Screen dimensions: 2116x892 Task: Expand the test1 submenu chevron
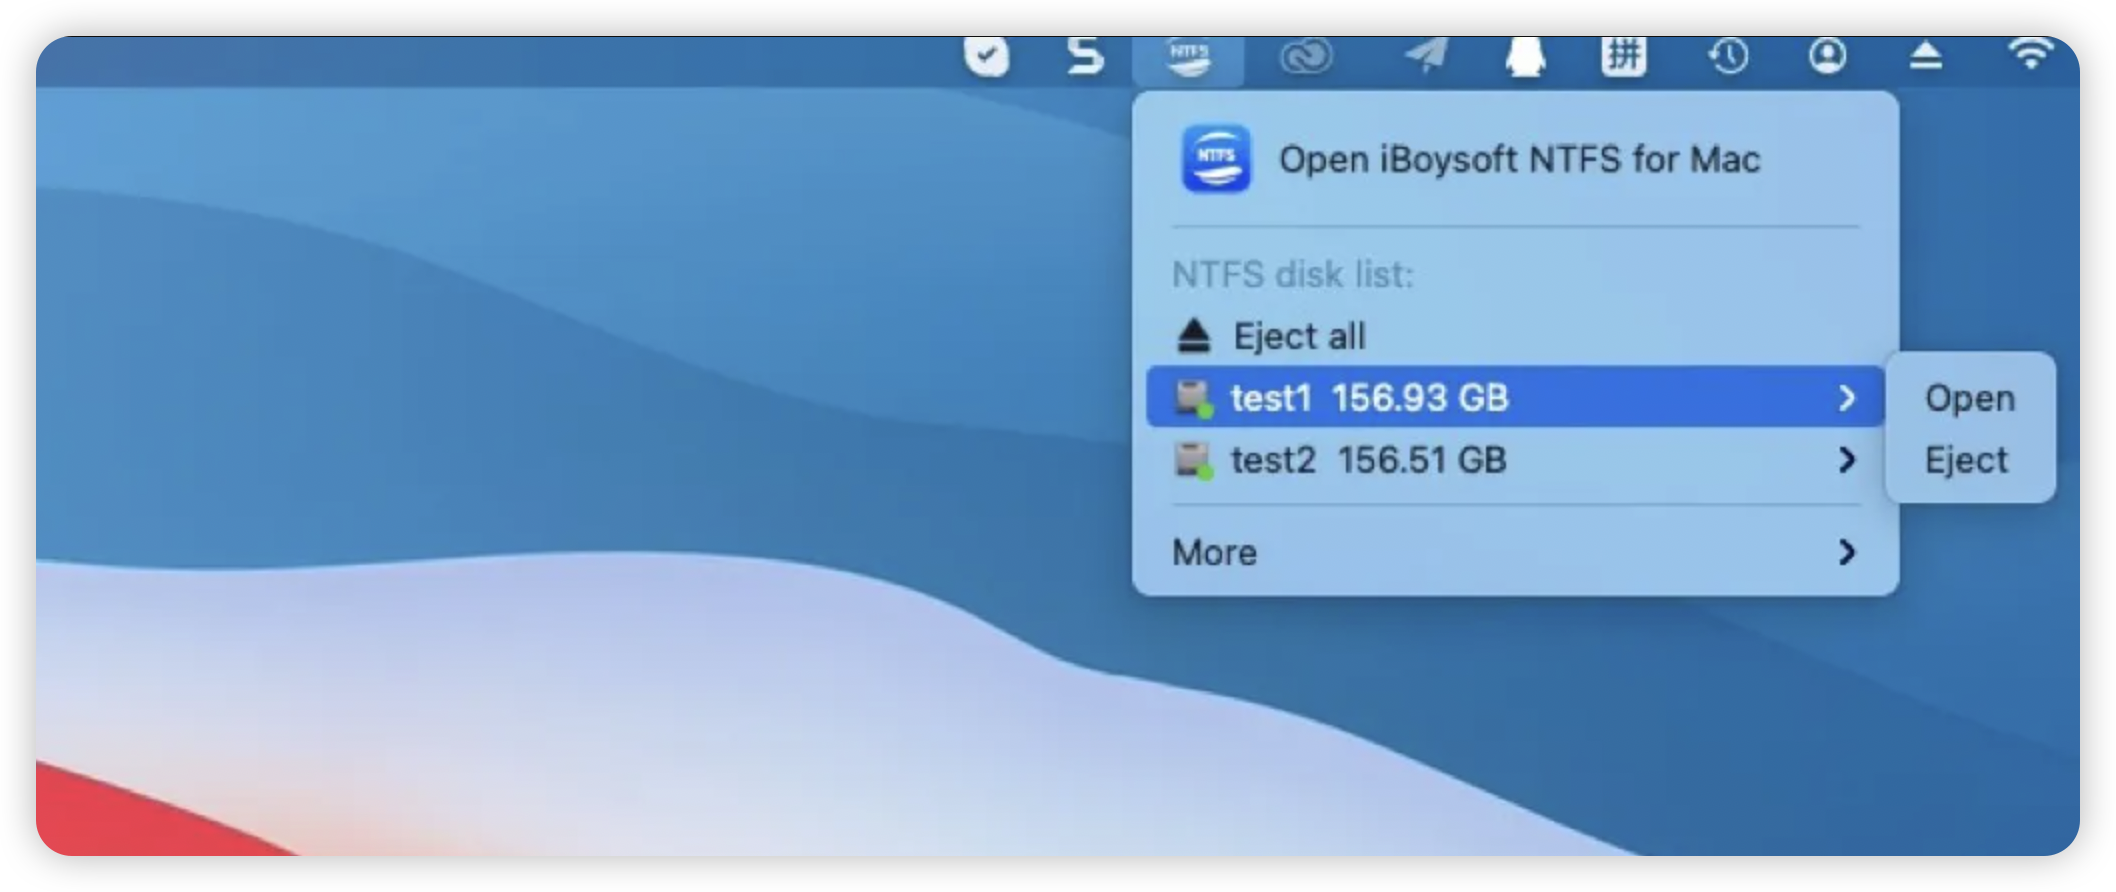[1847, 398]
